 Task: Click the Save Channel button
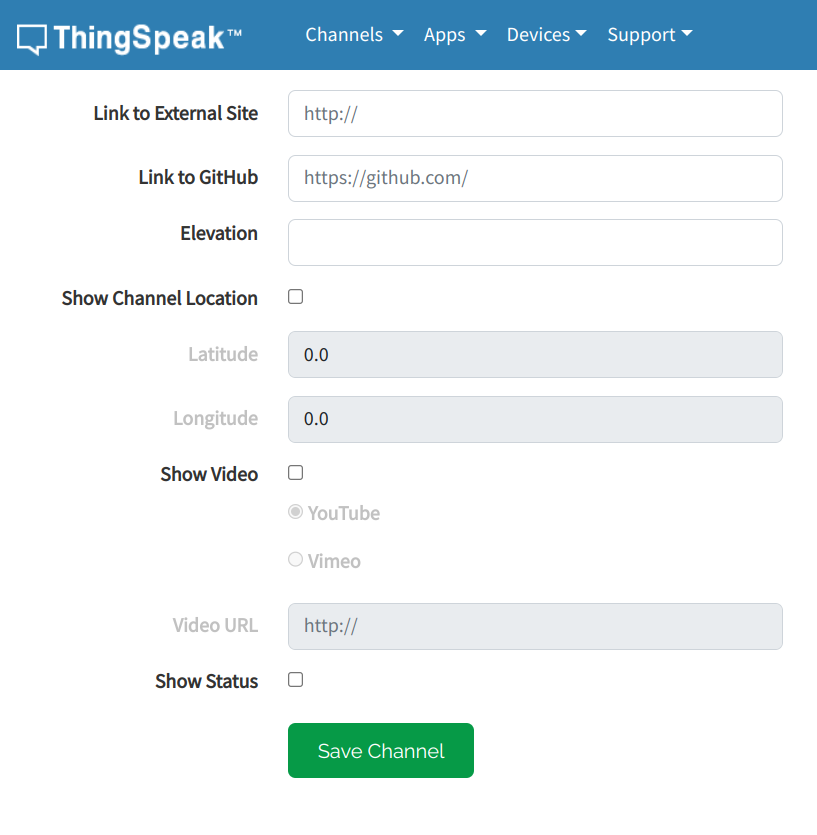tap(381, 750)
